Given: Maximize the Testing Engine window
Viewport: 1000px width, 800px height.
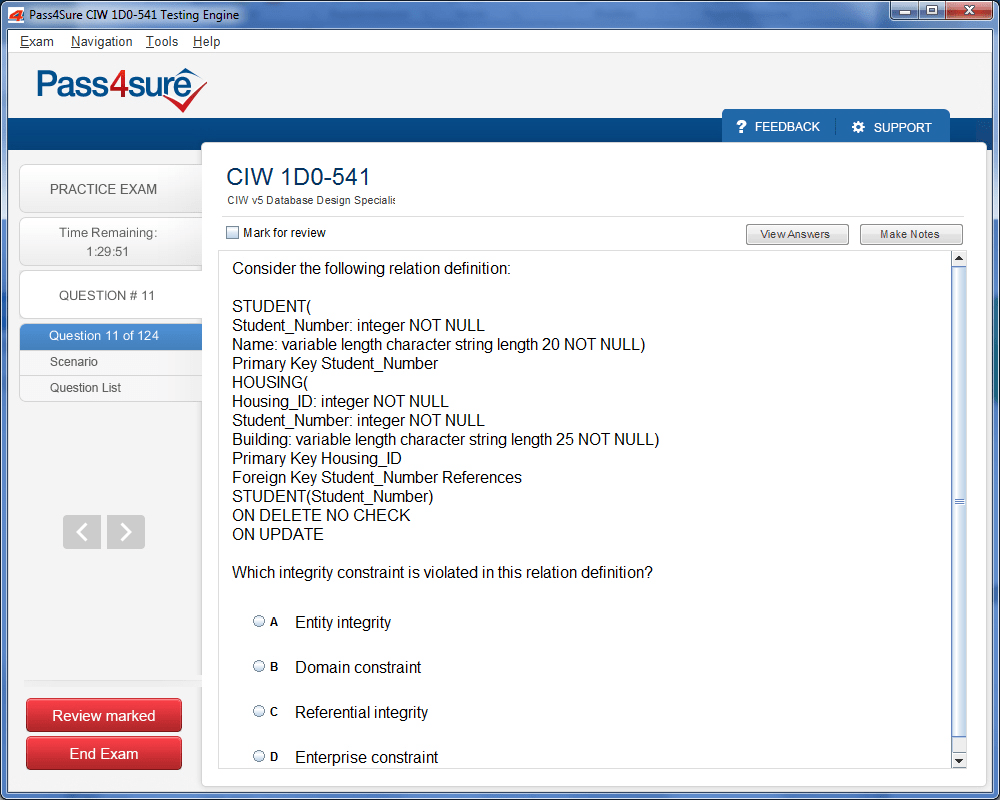Looking at the screenshot, I should coord(932,10).
